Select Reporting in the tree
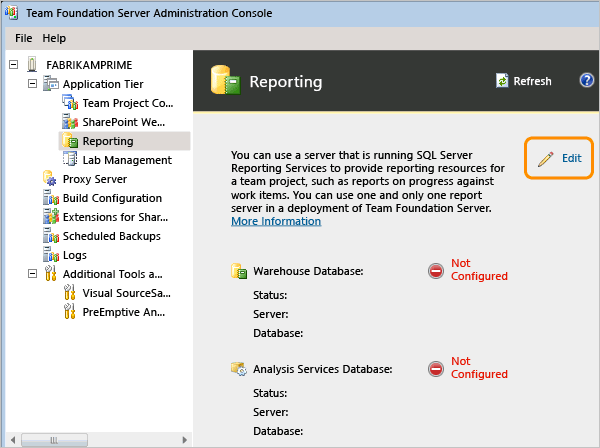Screen dimensions: 600x448 click(107, 141)
